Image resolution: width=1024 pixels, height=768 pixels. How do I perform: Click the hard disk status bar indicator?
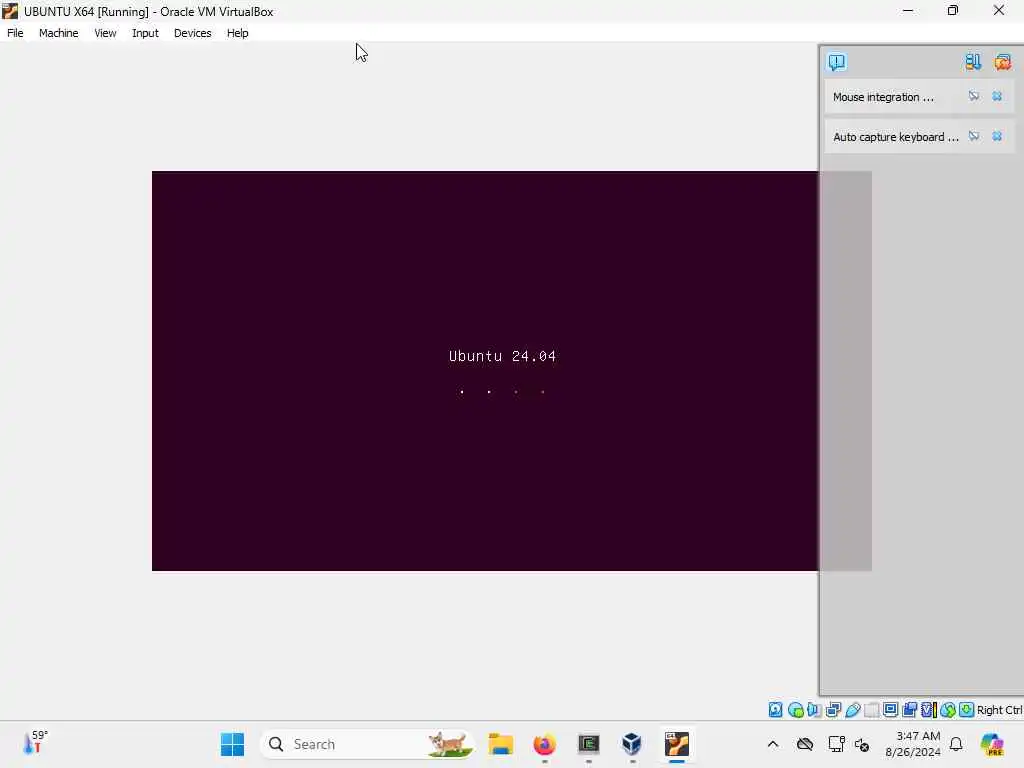click(775, 710)
